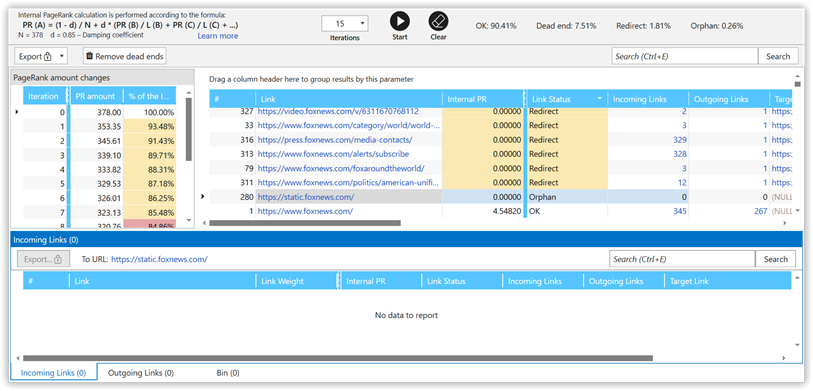Open https://www.foxnews.com/foxaroundtheworld/ link

pyautogui.click(x=341, y=168)
